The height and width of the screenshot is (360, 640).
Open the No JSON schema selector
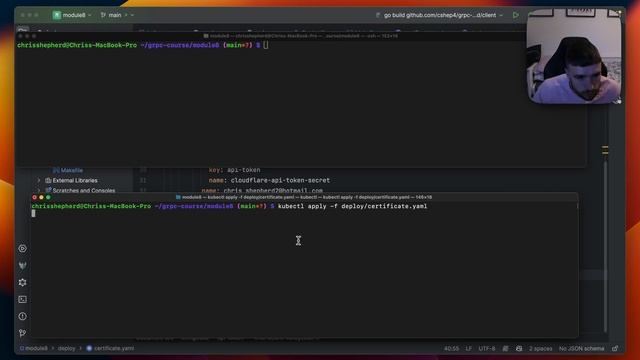pyautogui.click(x=581, y=349)
